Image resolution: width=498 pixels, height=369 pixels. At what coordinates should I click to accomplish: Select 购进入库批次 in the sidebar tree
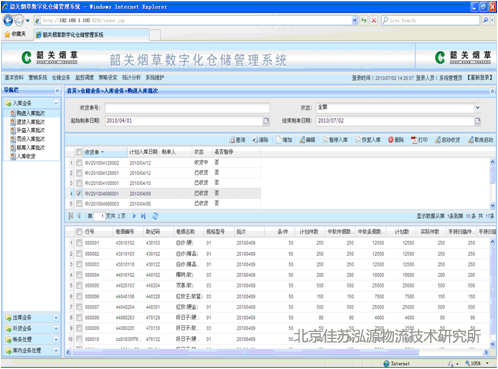pos(31,113)
